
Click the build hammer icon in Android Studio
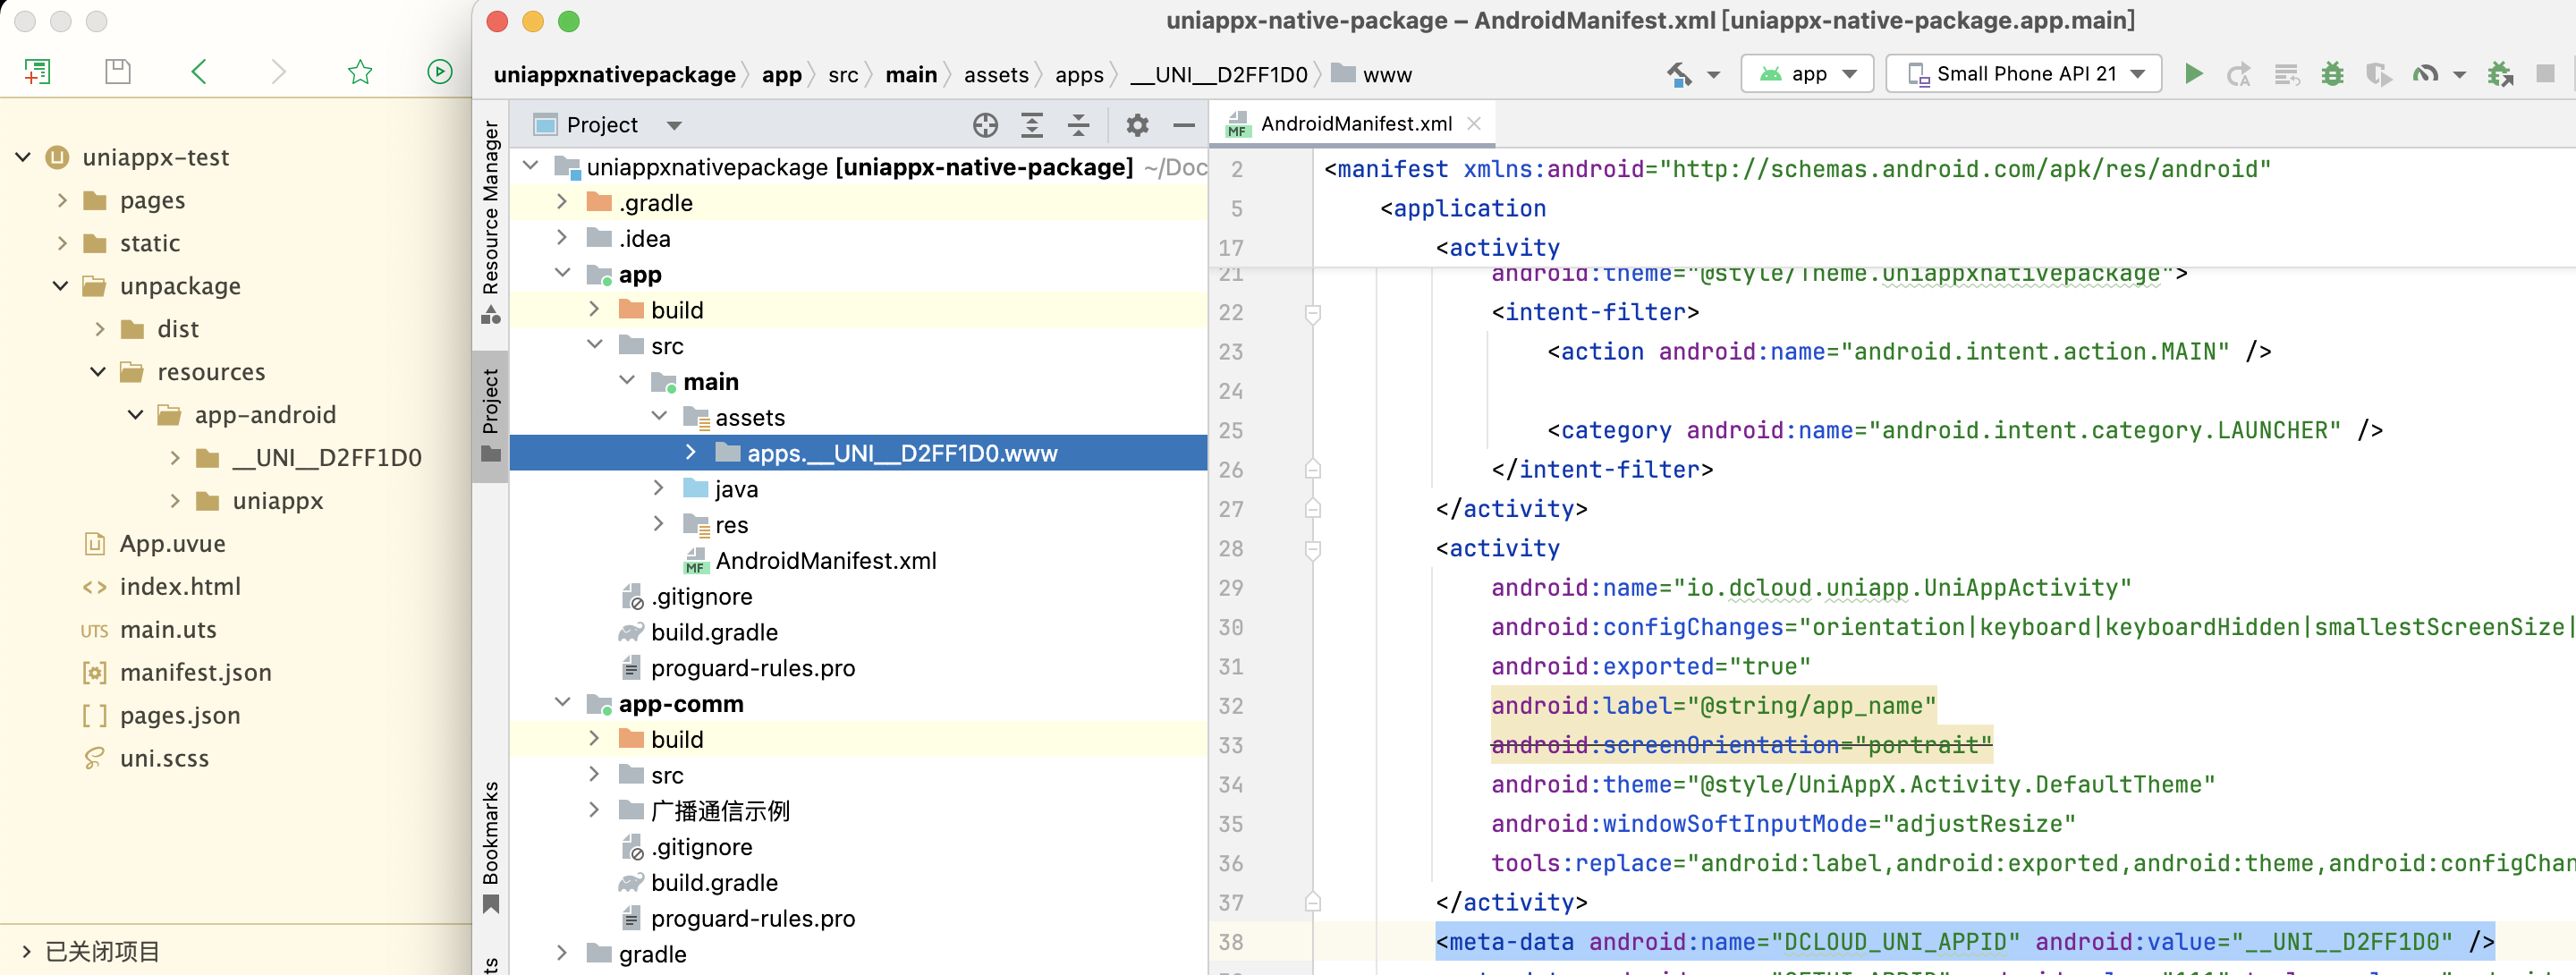click(x=1679, y=74)
